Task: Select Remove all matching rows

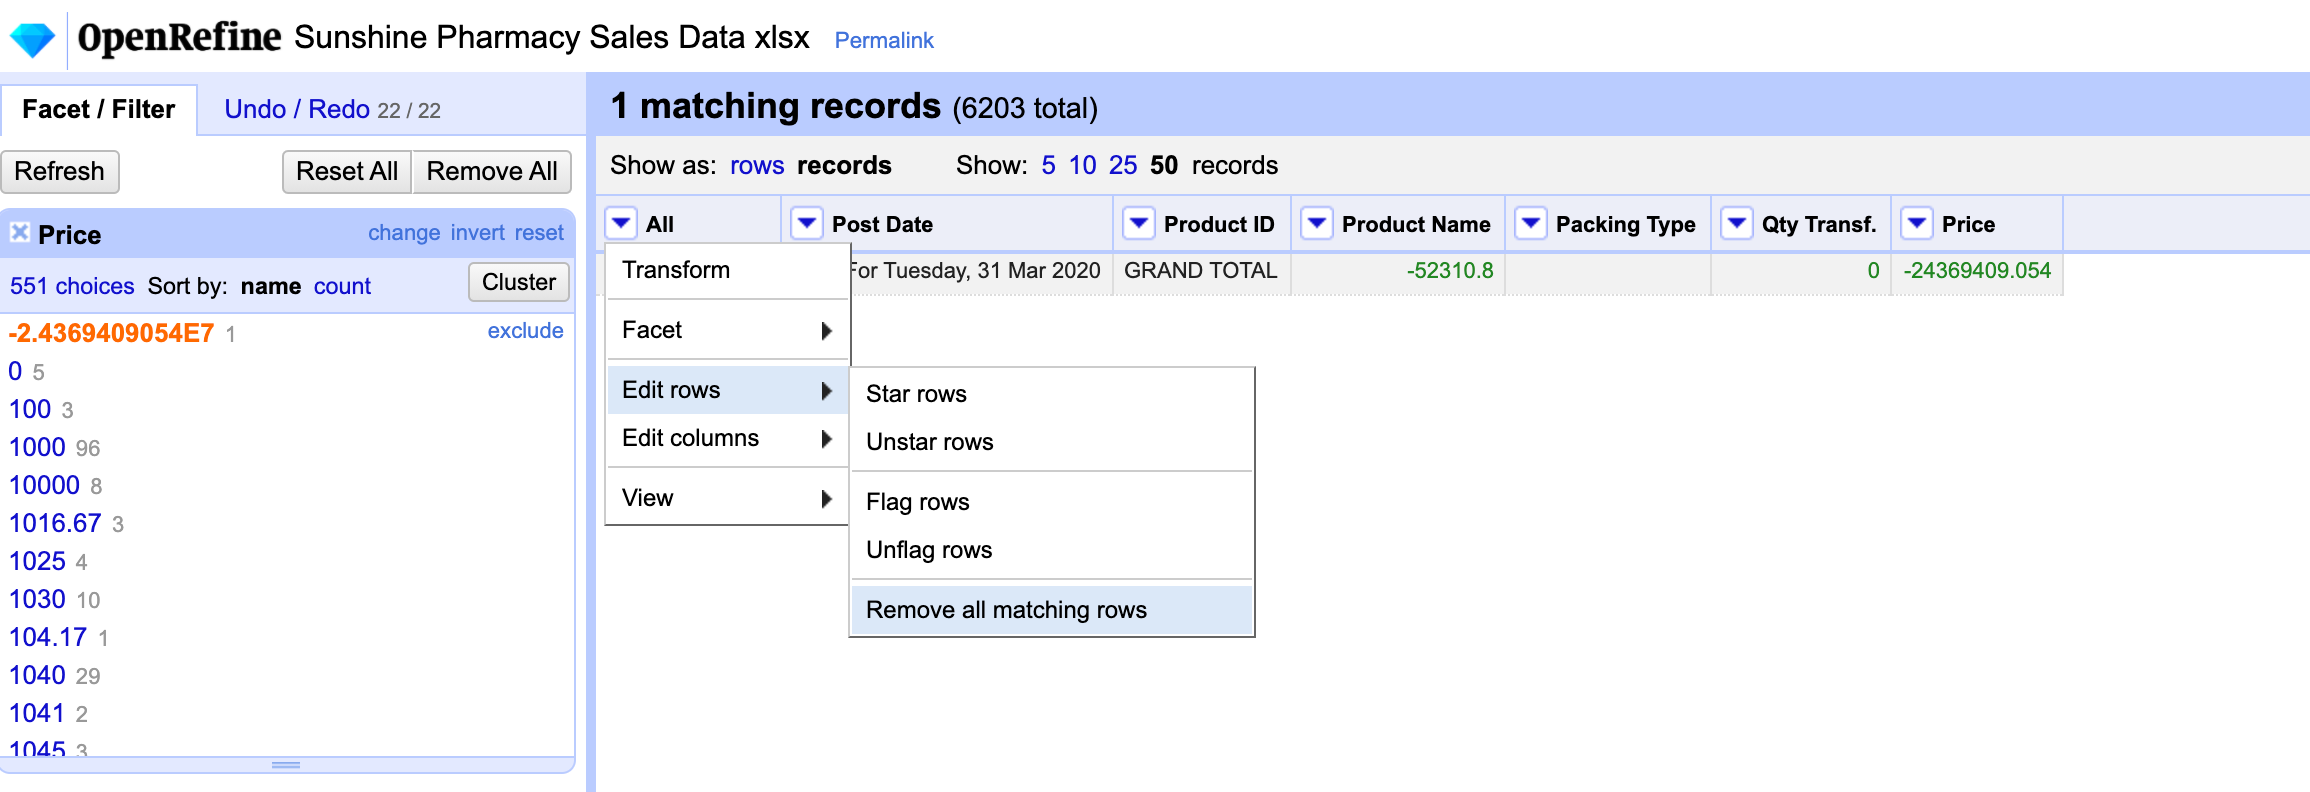Action: click(1006, 610)
